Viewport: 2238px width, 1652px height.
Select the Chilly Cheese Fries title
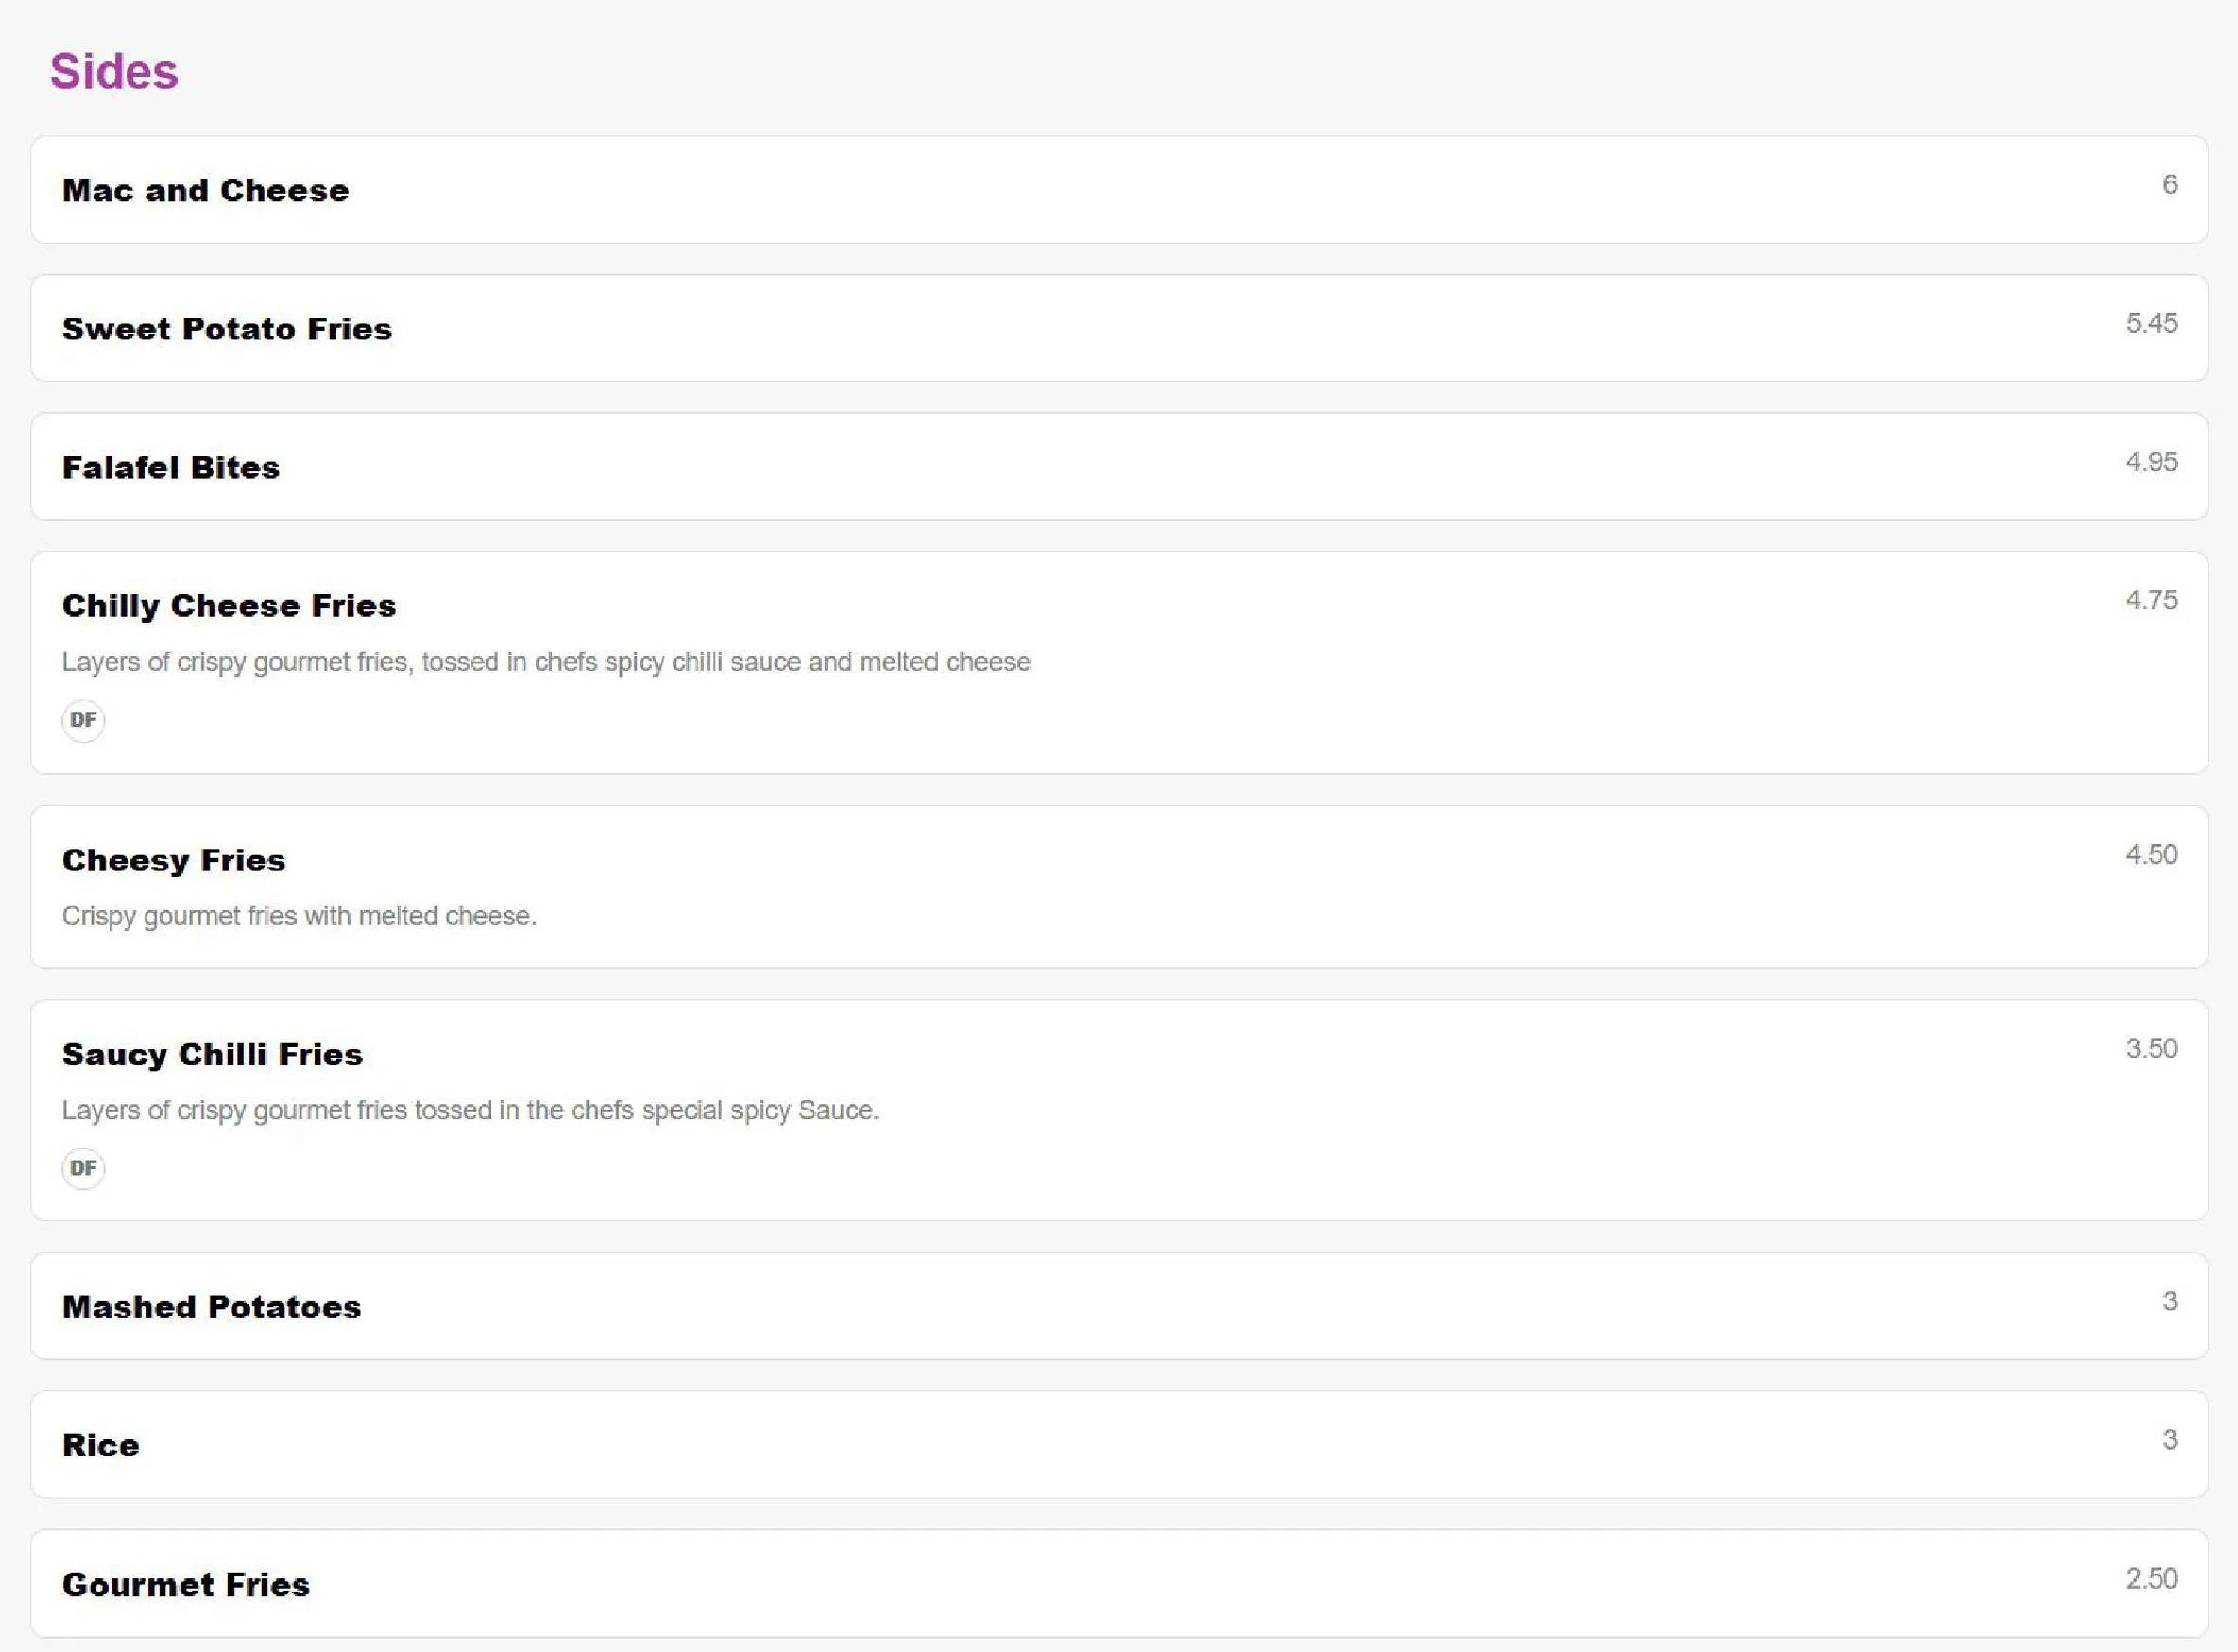click(x=229, y=606)
